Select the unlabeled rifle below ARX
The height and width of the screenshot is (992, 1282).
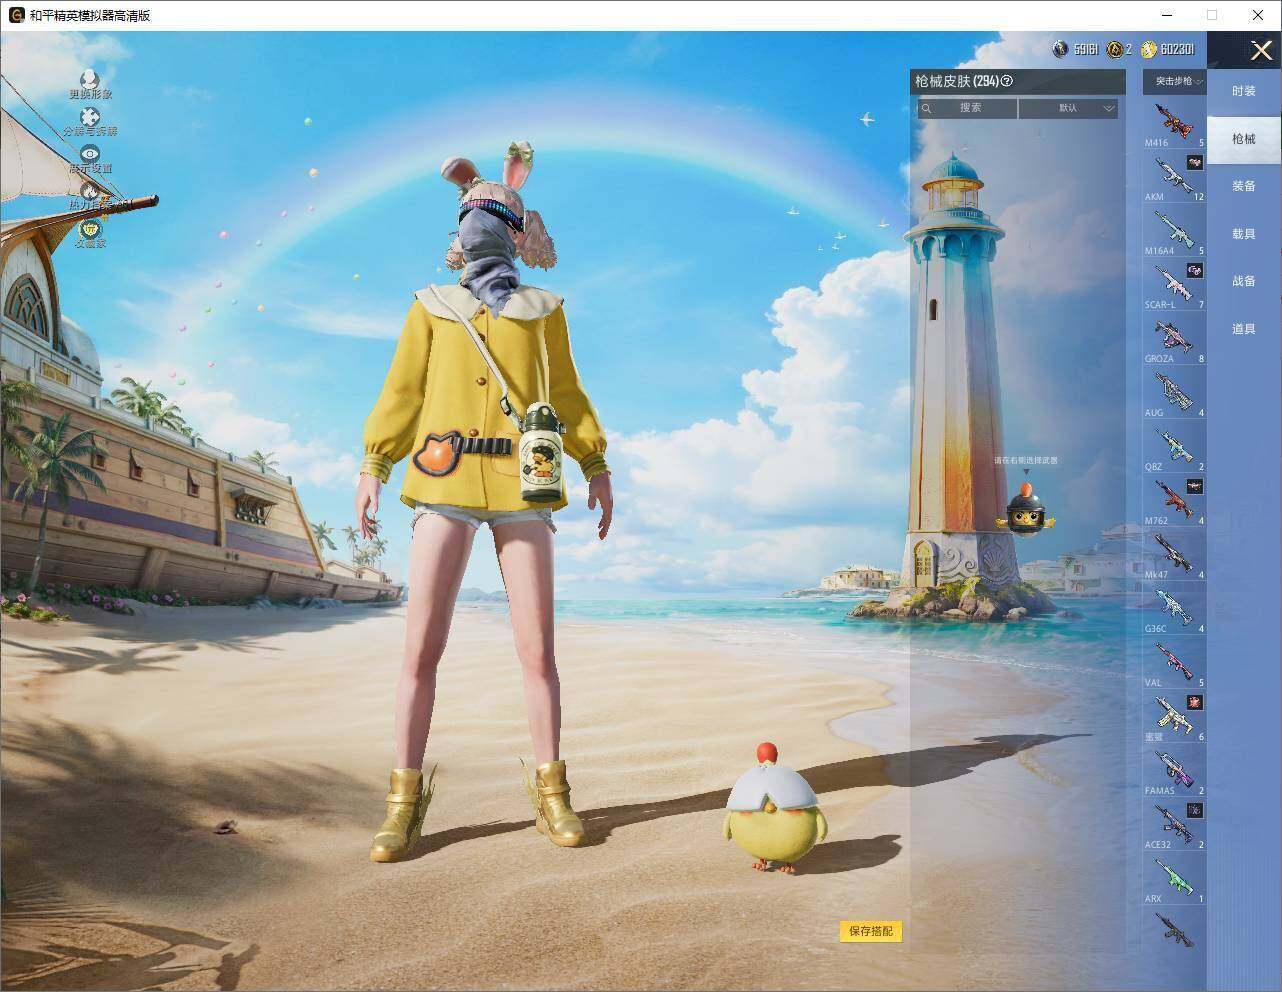[x=1174, y=931]
